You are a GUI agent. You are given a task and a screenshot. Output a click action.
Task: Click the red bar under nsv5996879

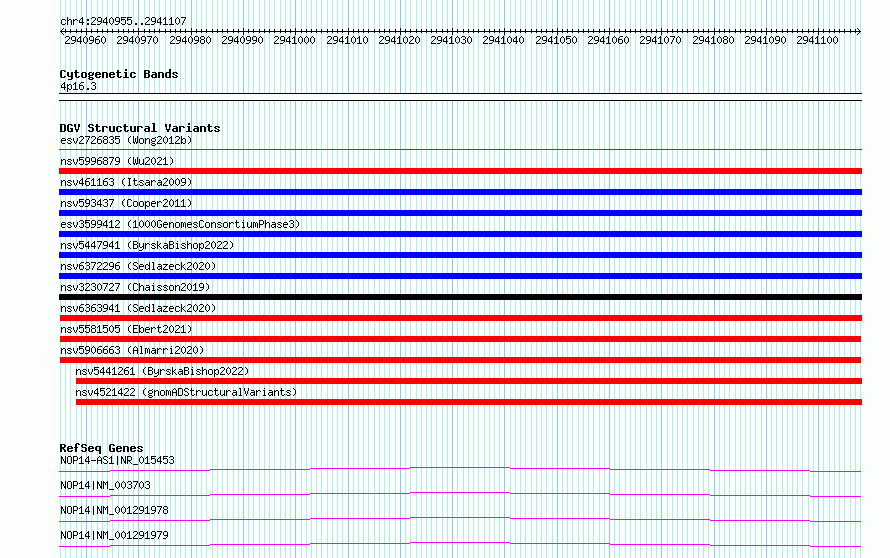[x=460, y=171]
